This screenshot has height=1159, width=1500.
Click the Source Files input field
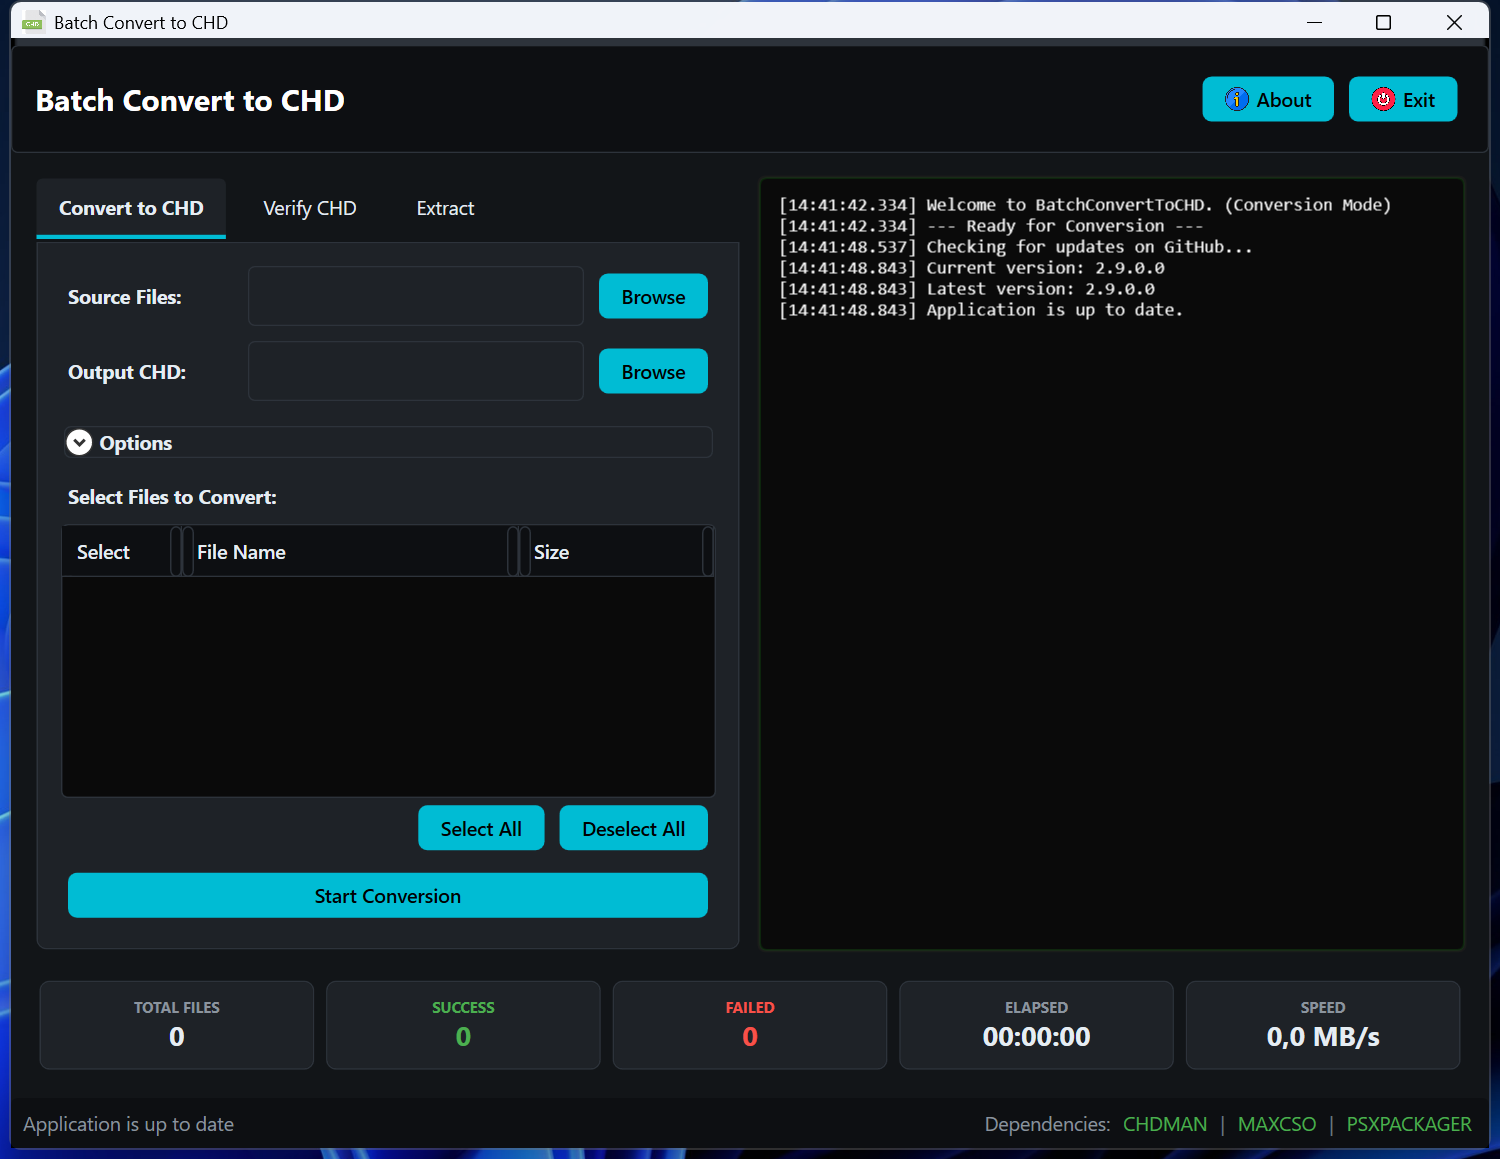point(416,296)
